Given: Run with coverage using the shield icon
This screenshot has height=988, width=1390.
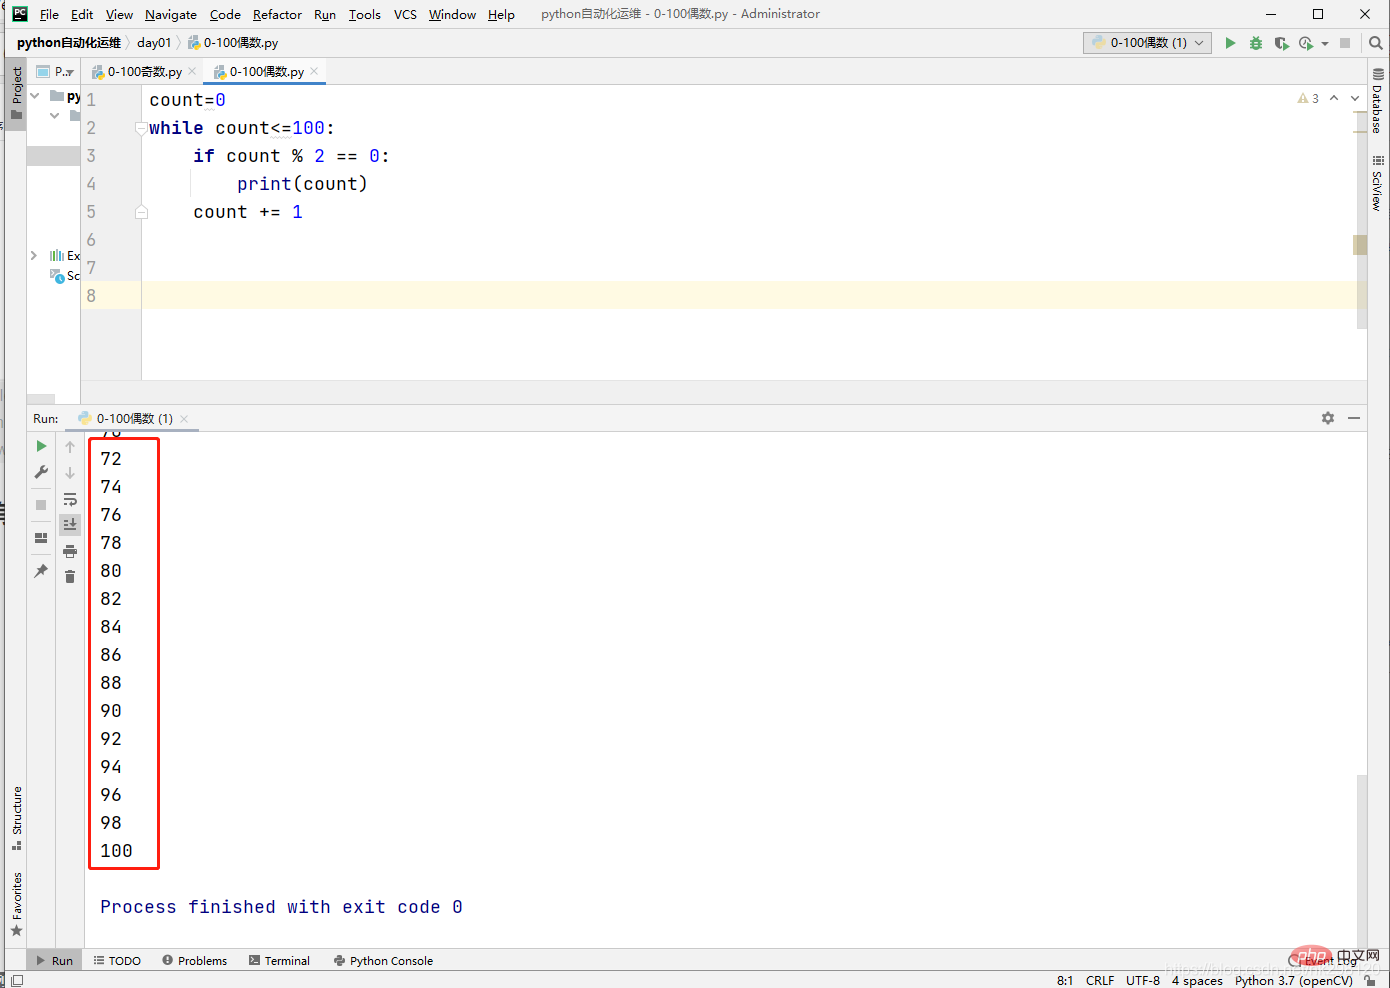Looking at the screenshot, I should tap(1281, 43).
